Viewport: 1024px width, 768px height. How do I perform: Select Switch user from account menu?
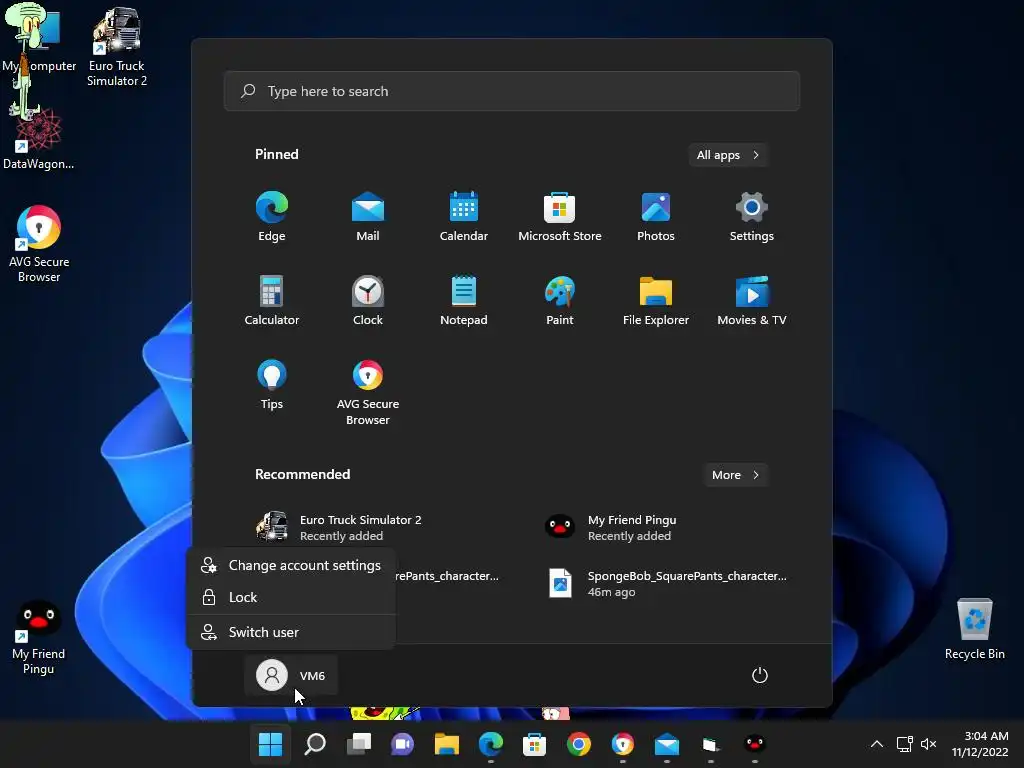291,632
